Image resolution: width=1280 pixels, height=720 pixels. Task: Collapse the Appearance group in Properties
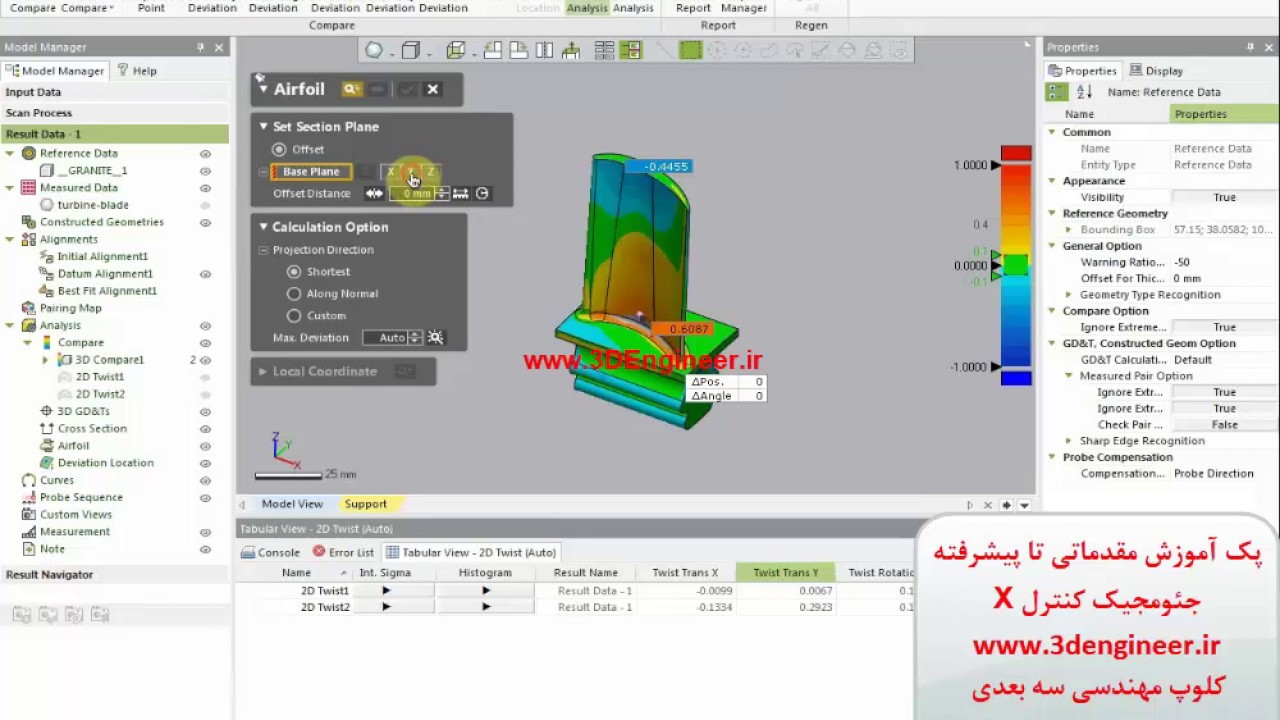click(x=1052, y=181)
